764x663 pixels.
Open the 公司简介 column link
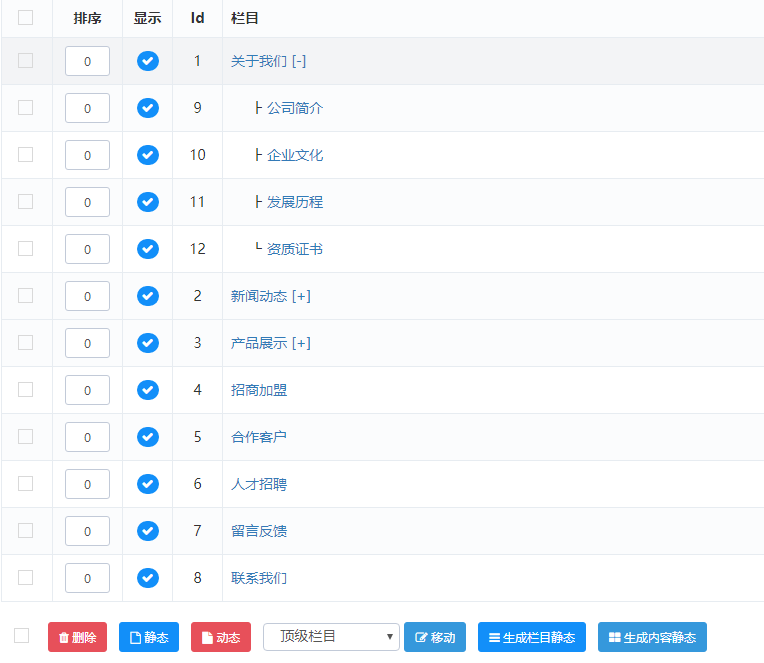(x=295, y=108)
